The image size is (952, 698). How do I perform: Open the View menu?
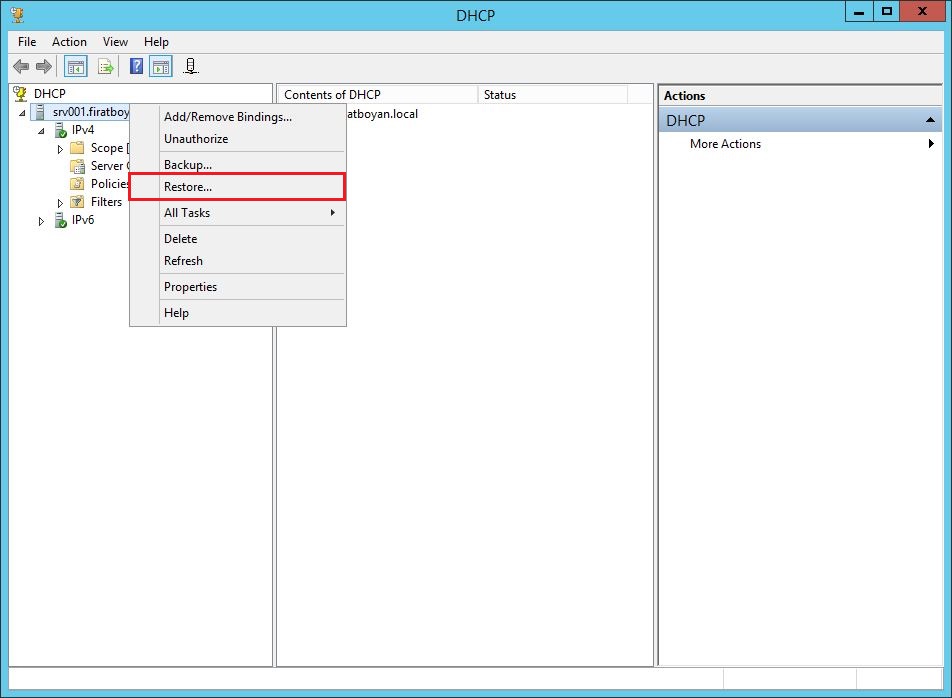pyautogui.click(x=115, y=42)
